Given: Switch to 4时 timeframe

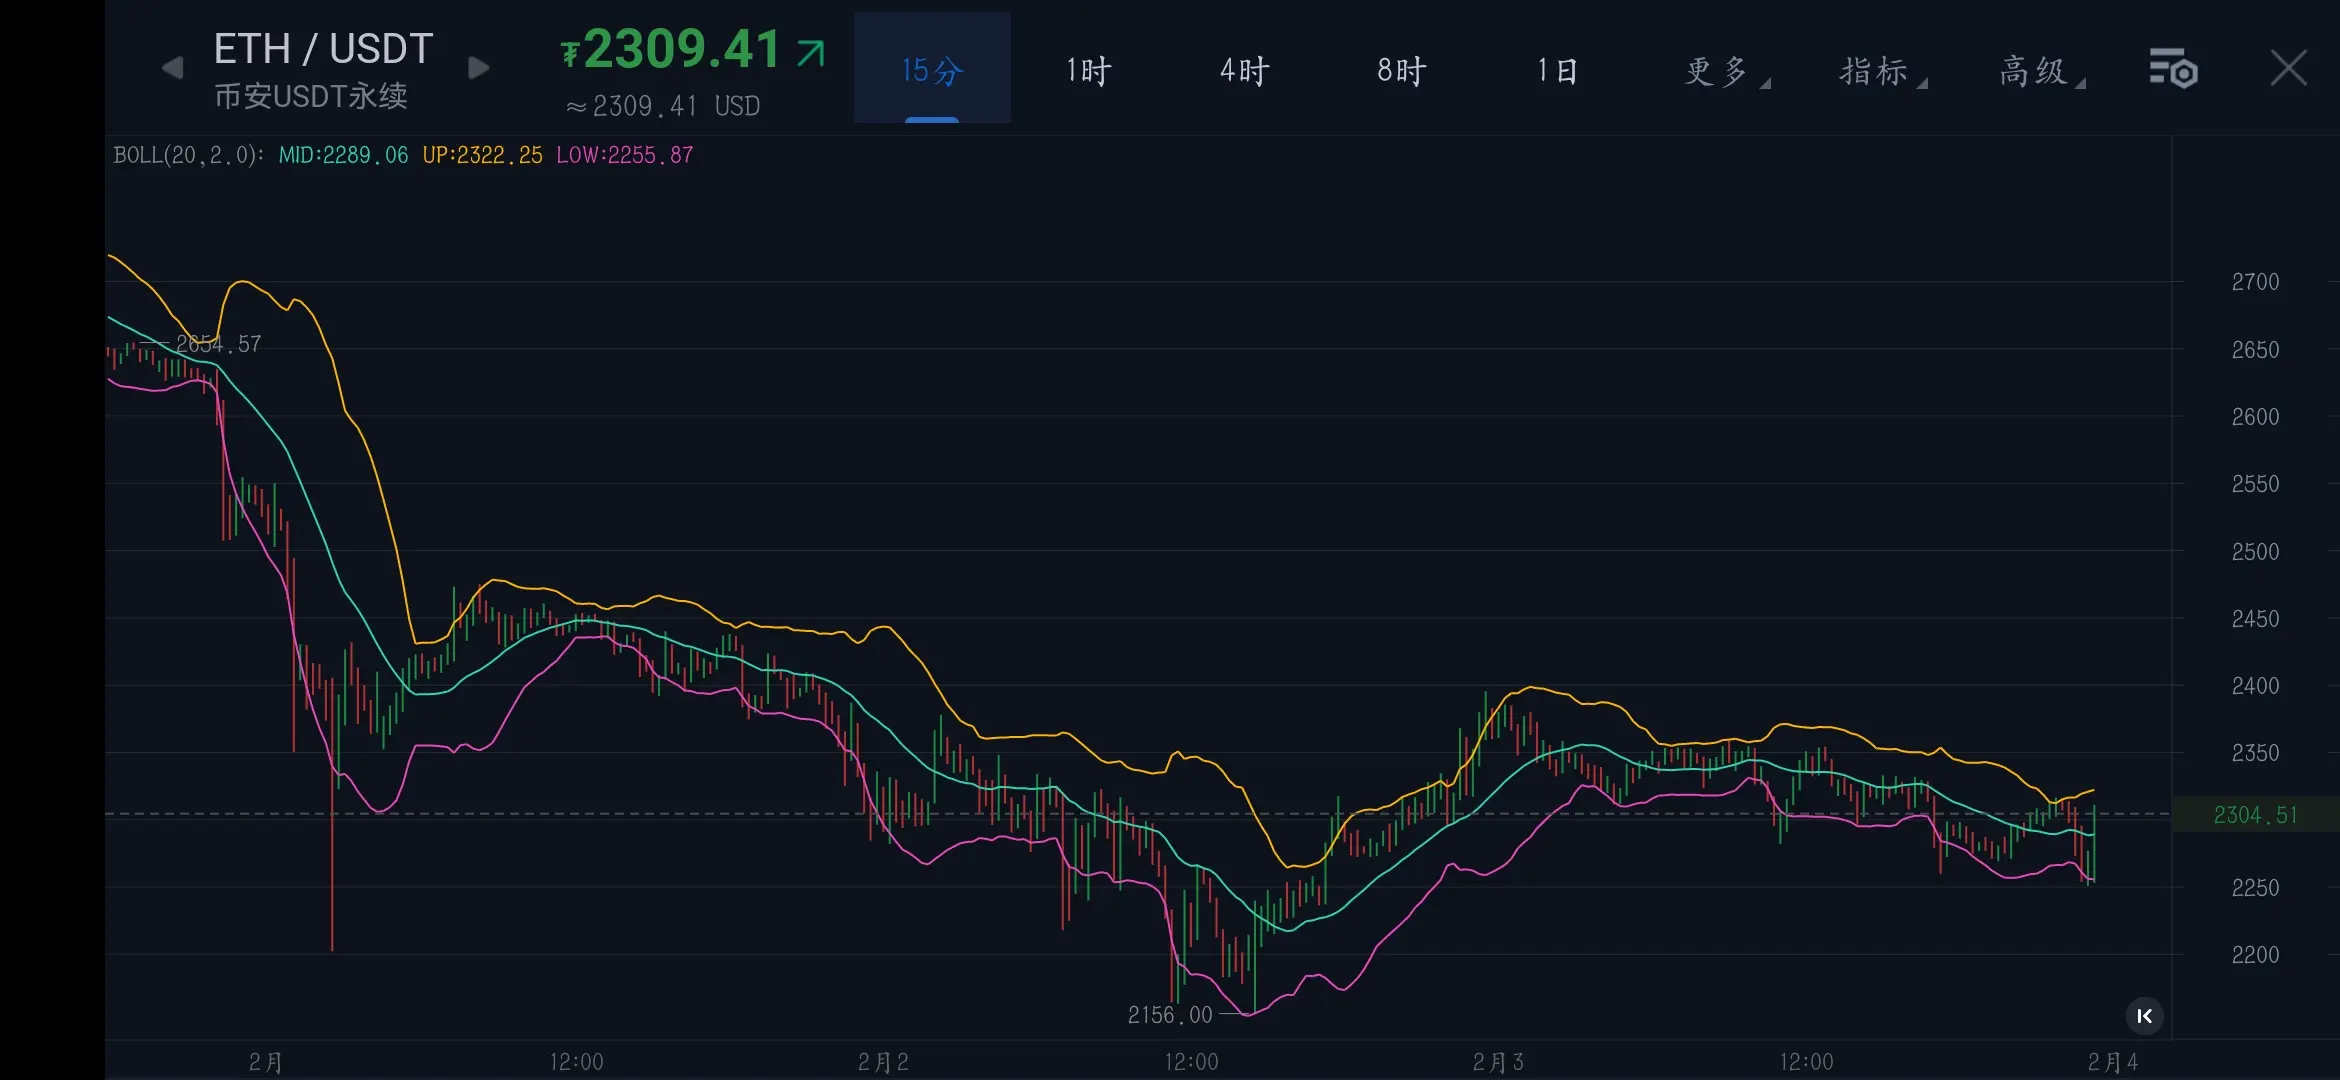Looking at the screenshot, I should pyautogui.click(x=1244, y=70).
